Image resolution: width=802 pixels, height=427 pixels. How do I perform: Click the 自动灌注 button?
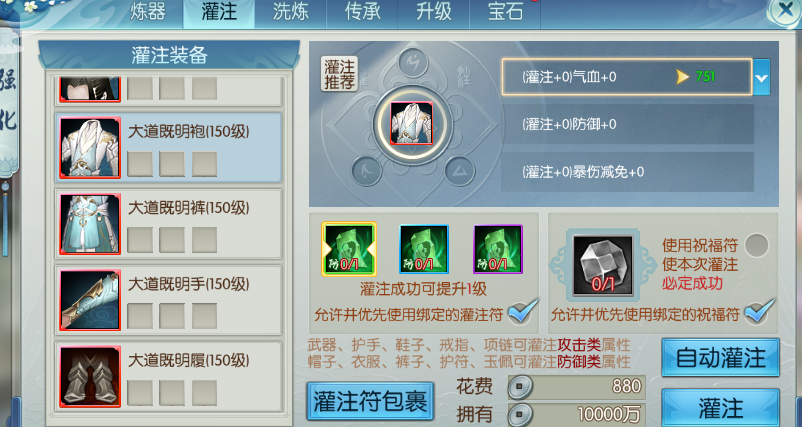pyautogui.click(x=720, y=357)
